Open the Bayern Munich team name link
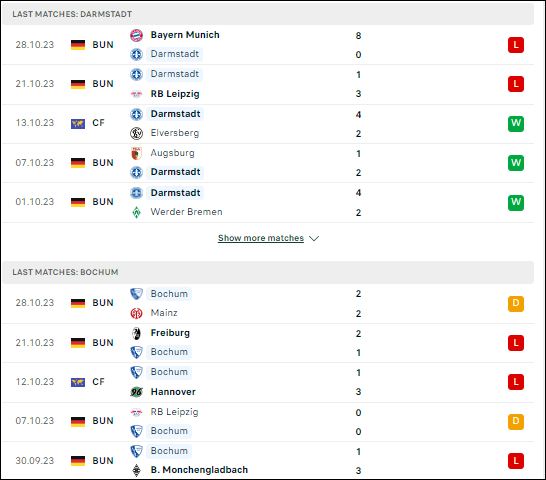This screenshot has width=546, height=480. [185, 35]
